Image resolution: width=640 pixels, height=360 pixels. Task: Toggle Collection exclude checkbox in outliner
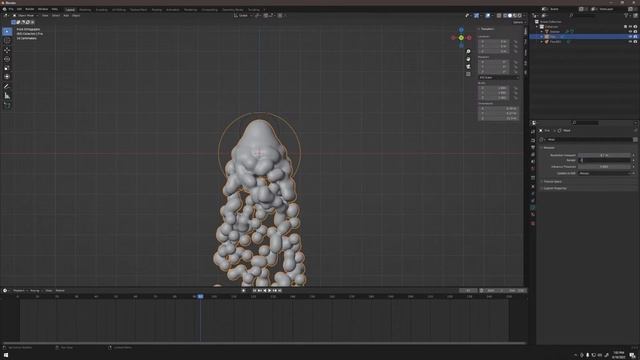tap(625, 27)
